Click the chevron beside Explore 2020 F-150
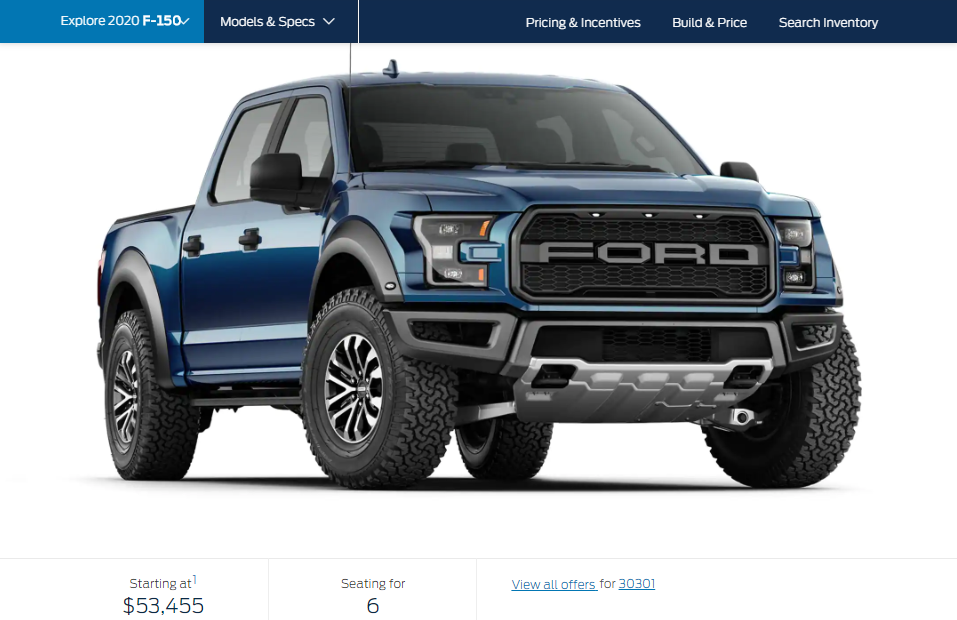The image size is (957, 620). coord(186,21)
